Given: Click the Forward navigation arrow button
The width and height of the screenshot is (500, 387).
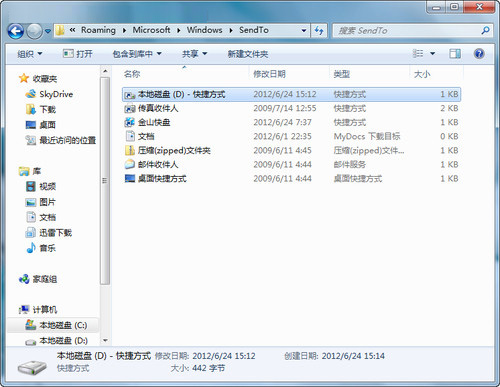Looking at the screenshot, I should [x=34, y=31].
